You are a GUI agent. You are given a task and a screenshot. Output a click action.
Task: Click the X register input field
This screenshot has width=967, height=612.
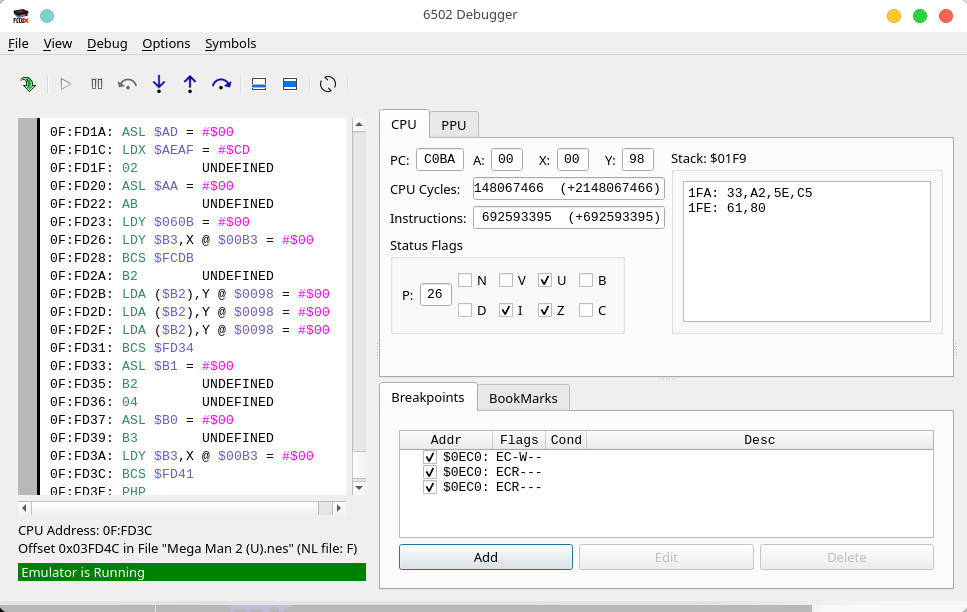572,159
